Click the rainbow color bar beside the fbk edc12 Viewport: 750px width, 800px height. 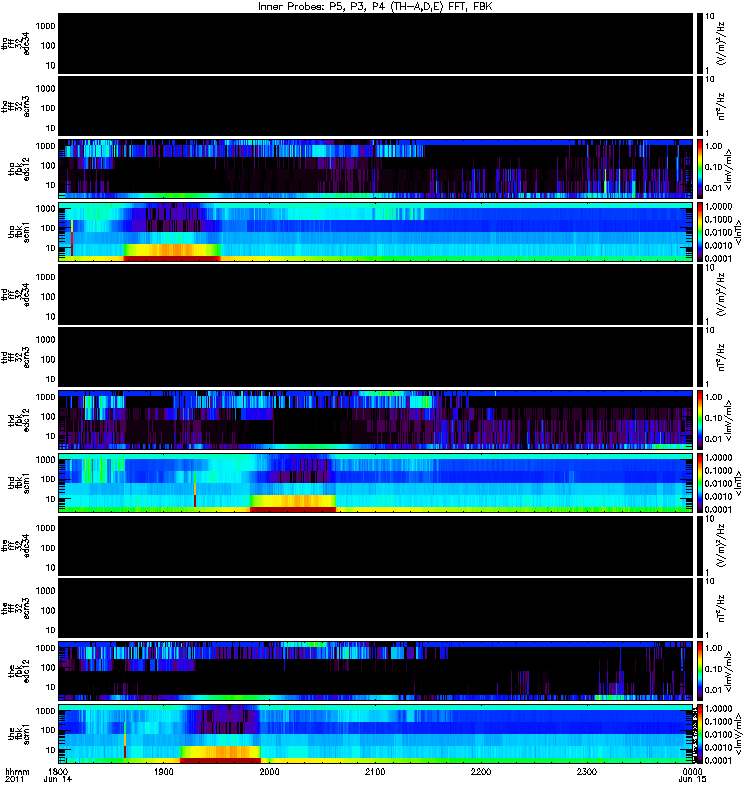[699, 671]
